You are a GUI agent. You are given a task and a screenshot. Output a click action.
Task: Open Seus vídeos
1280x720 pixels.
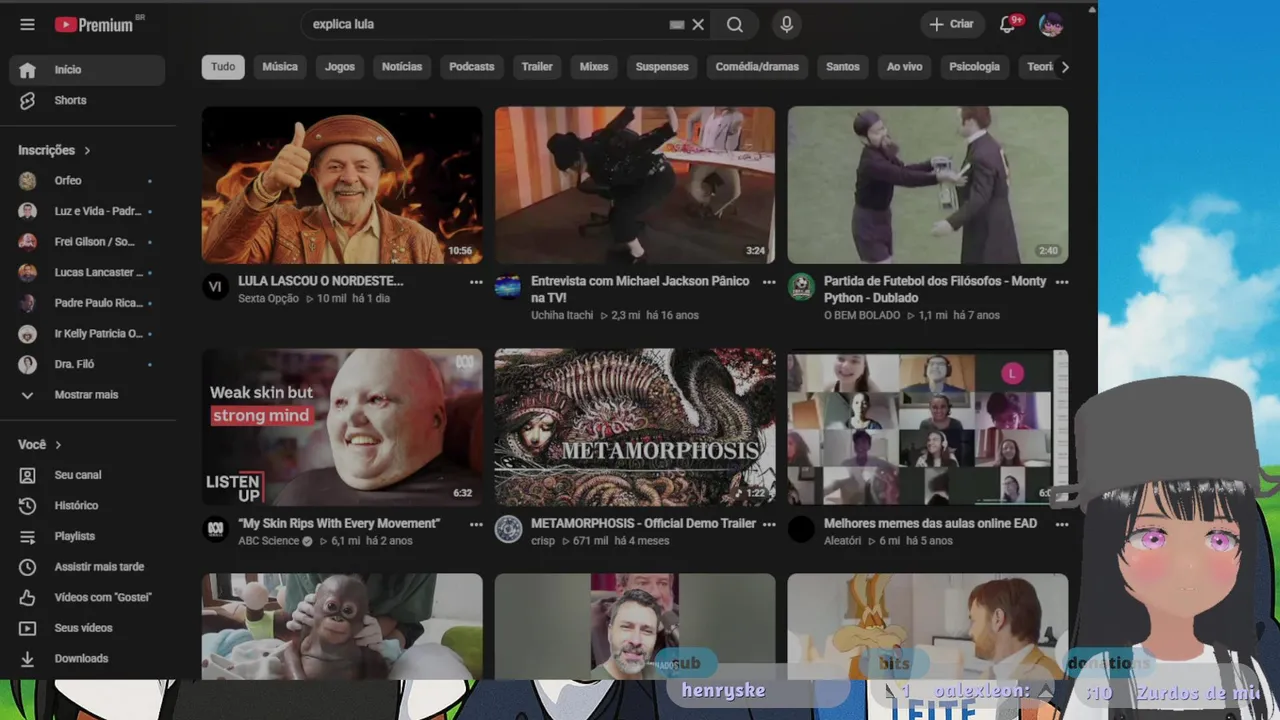pyautogui.click(x=87, y=628)
